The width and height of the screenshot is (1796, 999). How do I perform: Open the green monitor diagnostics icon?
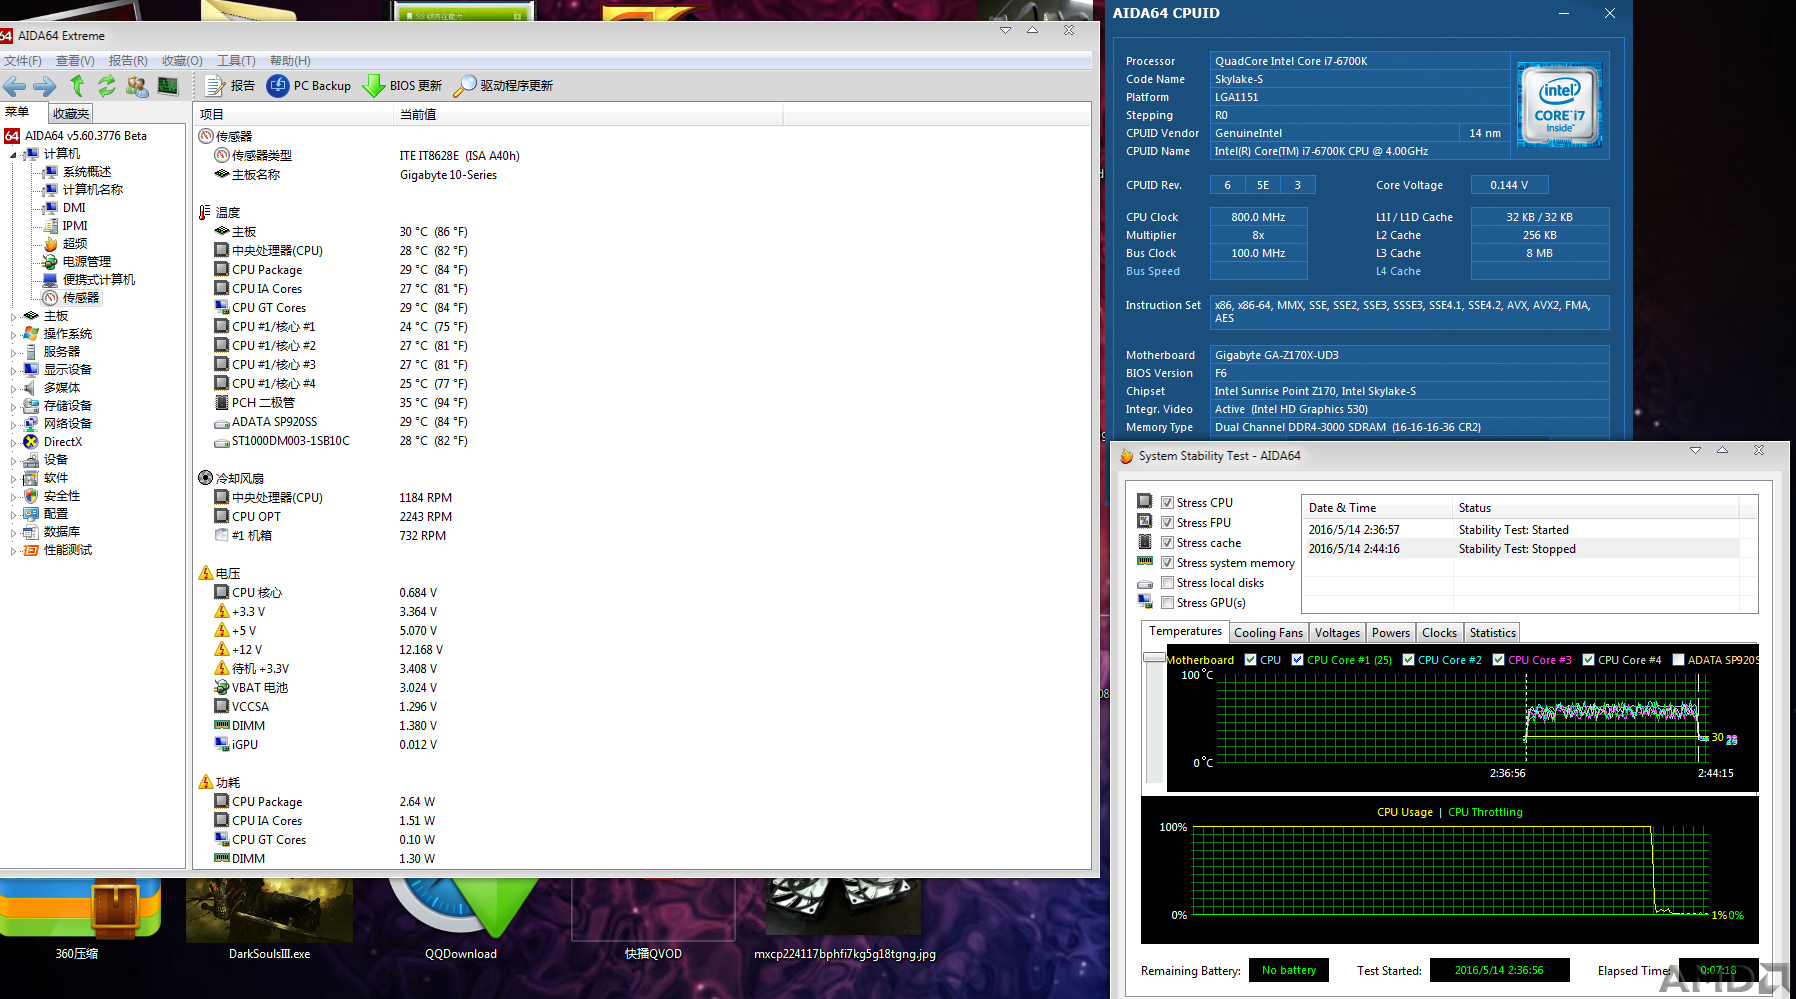pyautogui.click(x=168, y=86)
